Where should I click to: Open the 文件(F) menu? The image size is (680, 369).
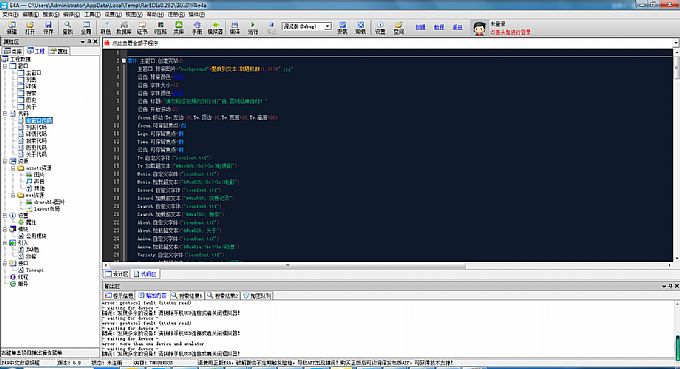tap(10, 14)
